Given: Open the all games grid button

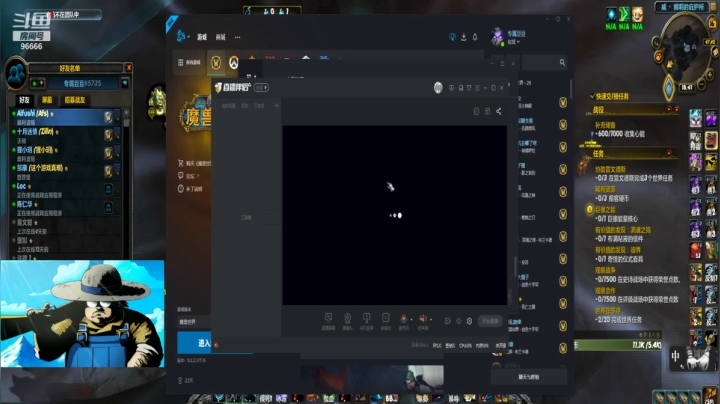Looking at the screenshot, I should pos(189,62).
